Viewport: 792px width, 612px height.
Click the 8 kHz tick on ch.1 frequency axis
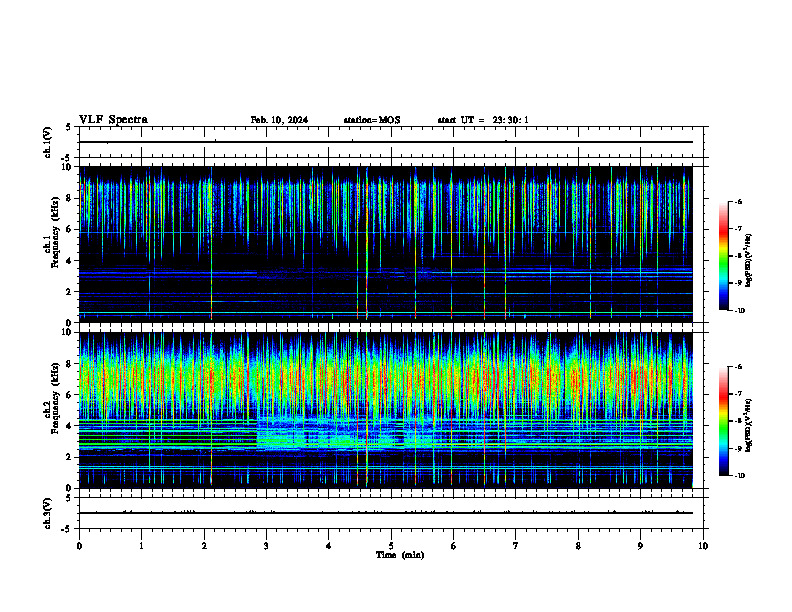point(70,198)
